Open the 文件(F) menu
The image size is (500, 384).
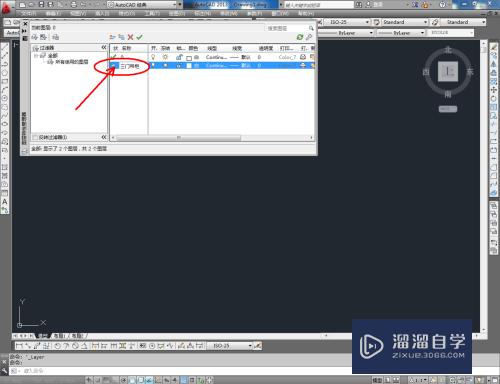[x=28, y=14]
